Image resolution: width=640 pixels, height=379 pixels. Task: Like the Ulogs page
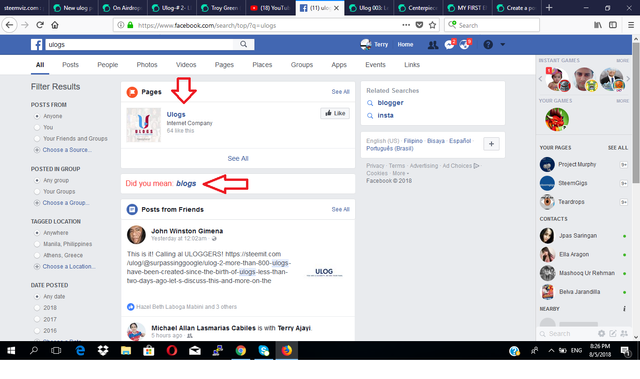(x=335, y=113)
